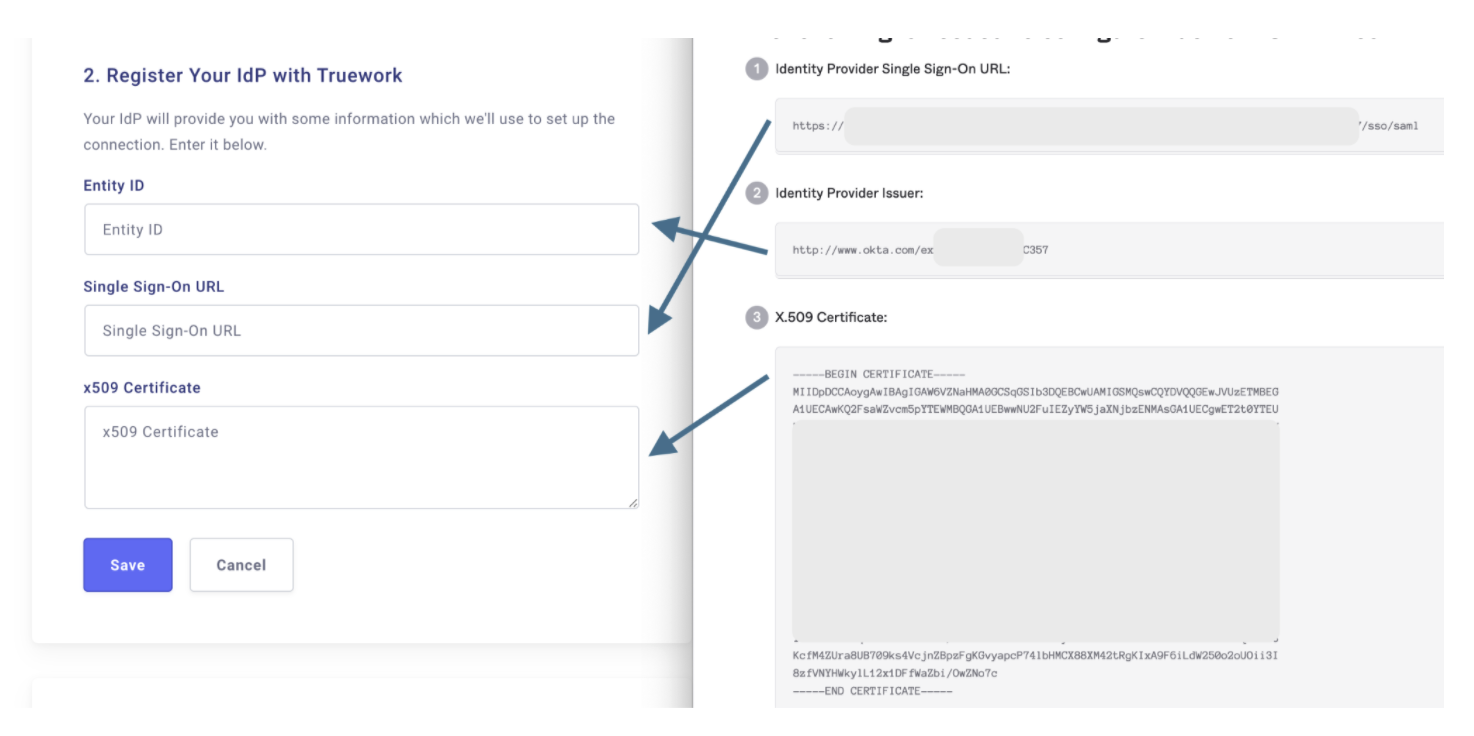
Task: Click into the Single Sign-On URL field
Action: tap(361, 331)
